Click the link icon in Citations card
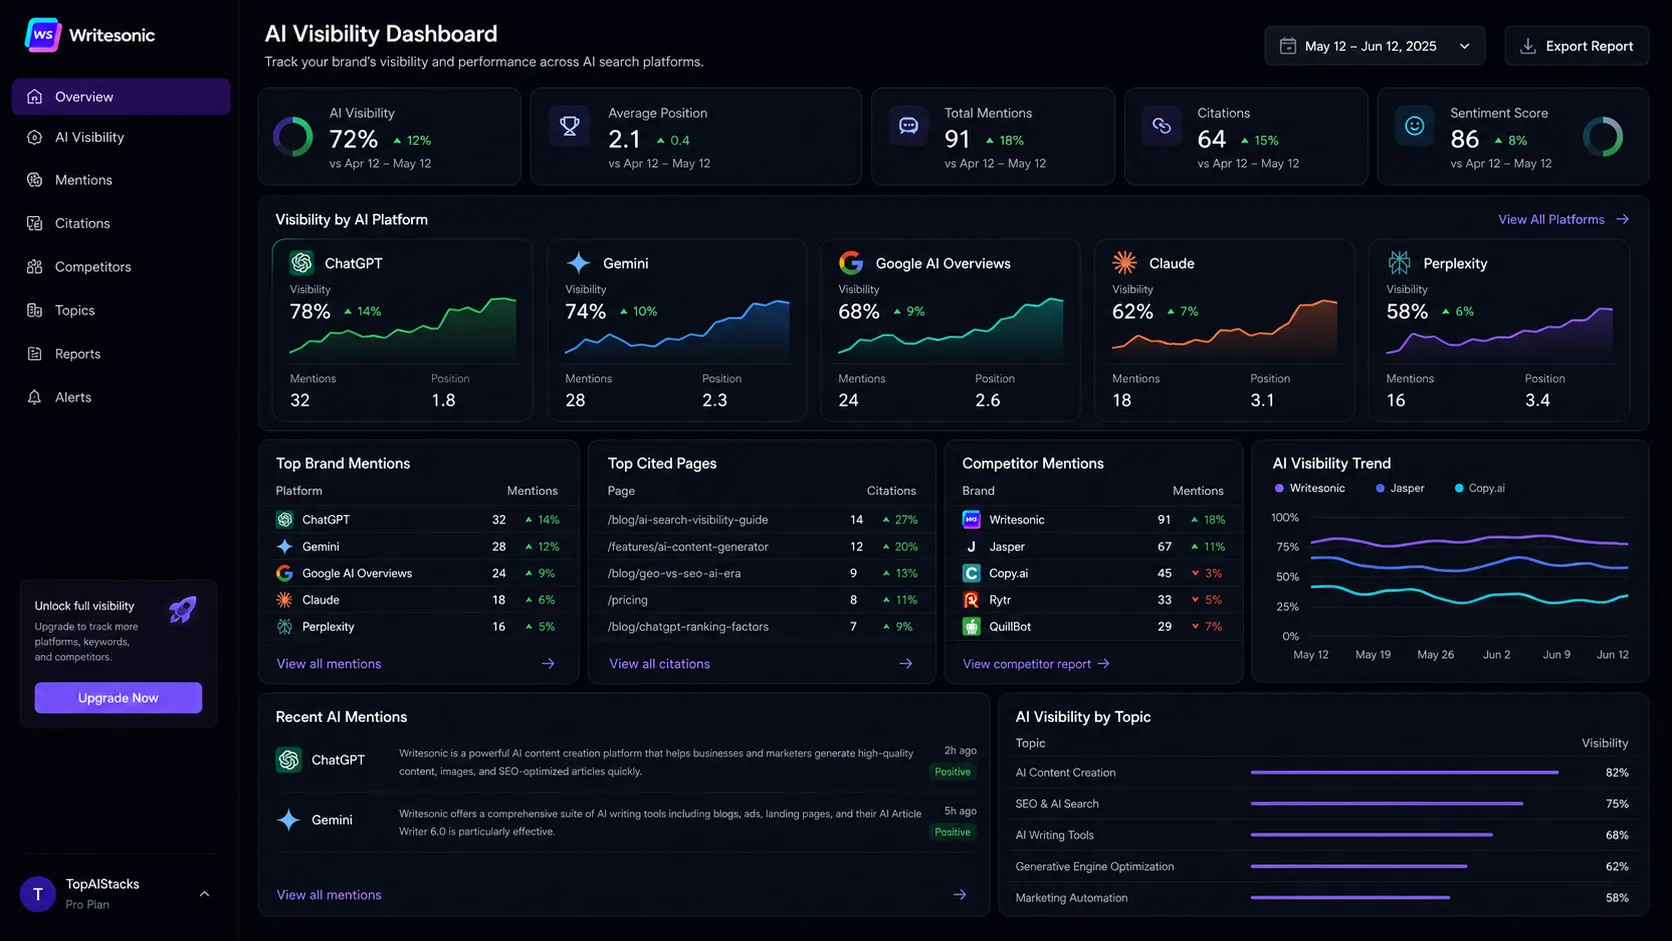This screenshot has width=1672, height=941. pos(1161,126)
